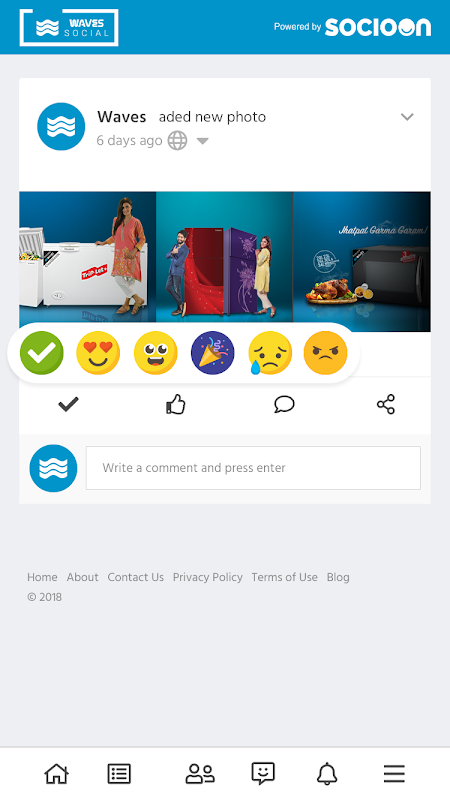
Task: Open comments with the speech bubble icon
Action: pyautogui.click(x=284, y=405)
